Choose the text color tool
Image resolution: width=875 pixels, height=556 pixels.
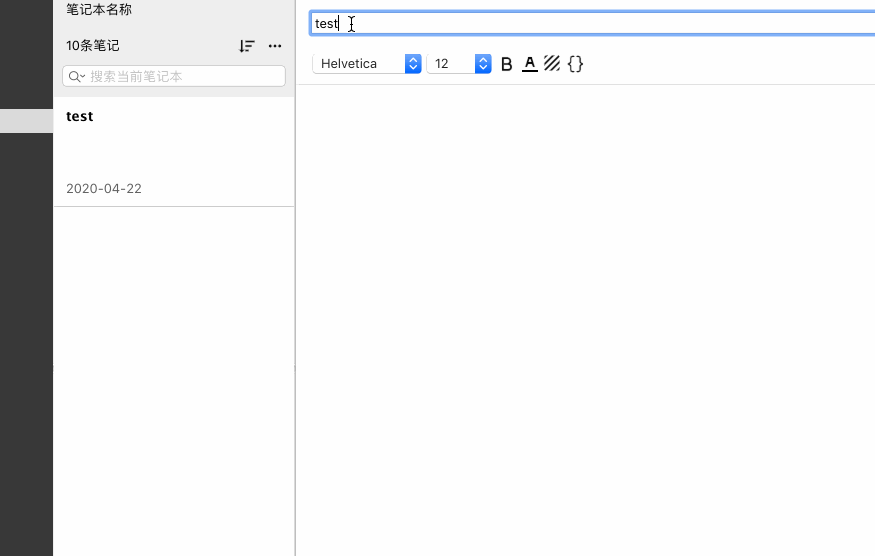[530, 64]
